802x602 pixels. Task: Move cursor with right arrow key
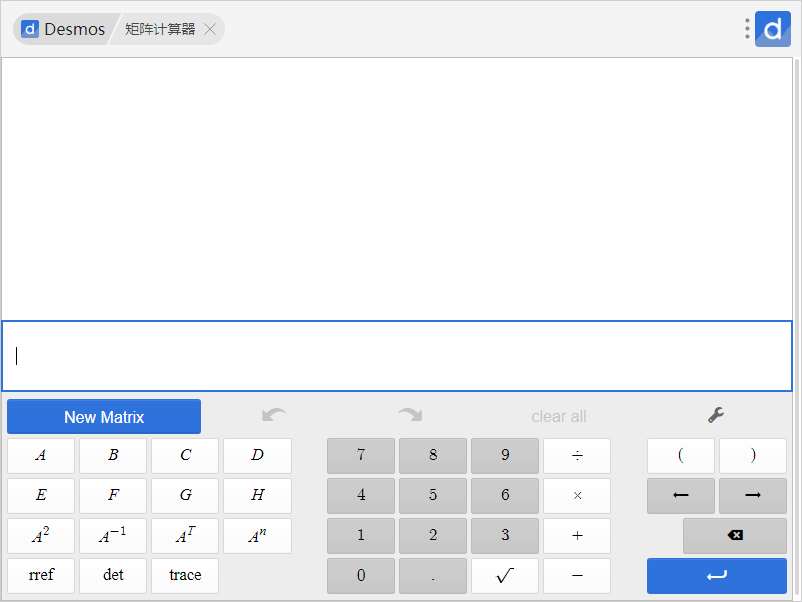pyautogui.click(x=753, y=496)
